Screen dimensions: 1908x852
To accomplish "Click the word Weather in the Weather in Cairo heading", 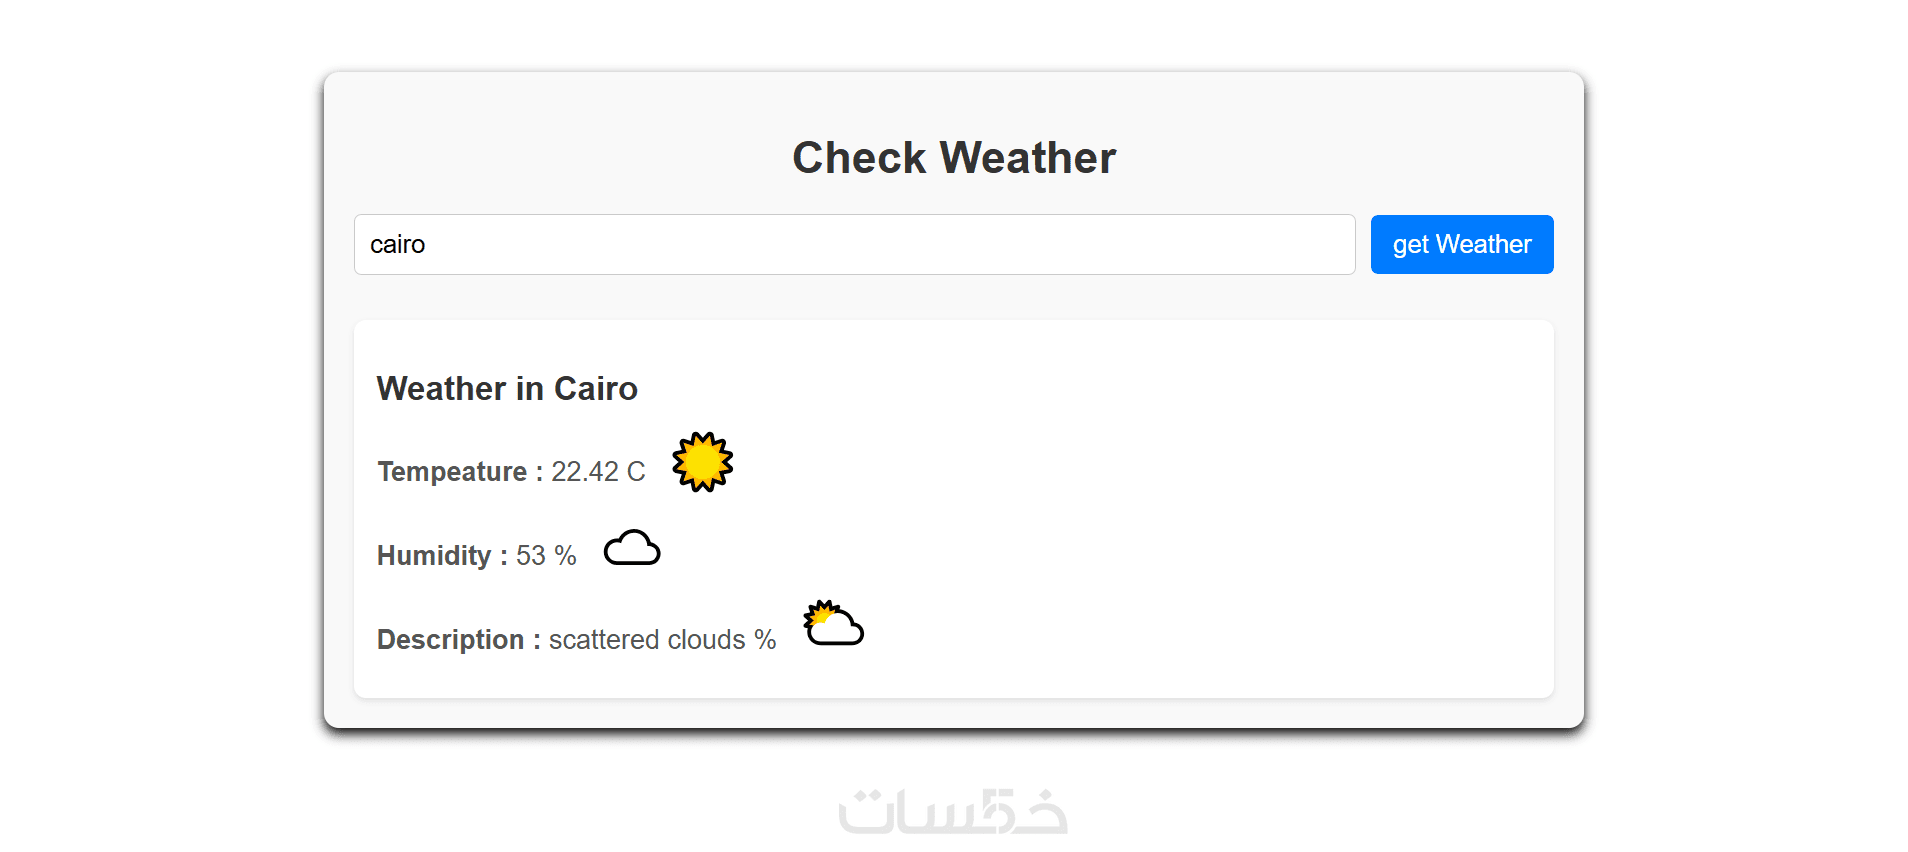I will click(x=441, y=389).
